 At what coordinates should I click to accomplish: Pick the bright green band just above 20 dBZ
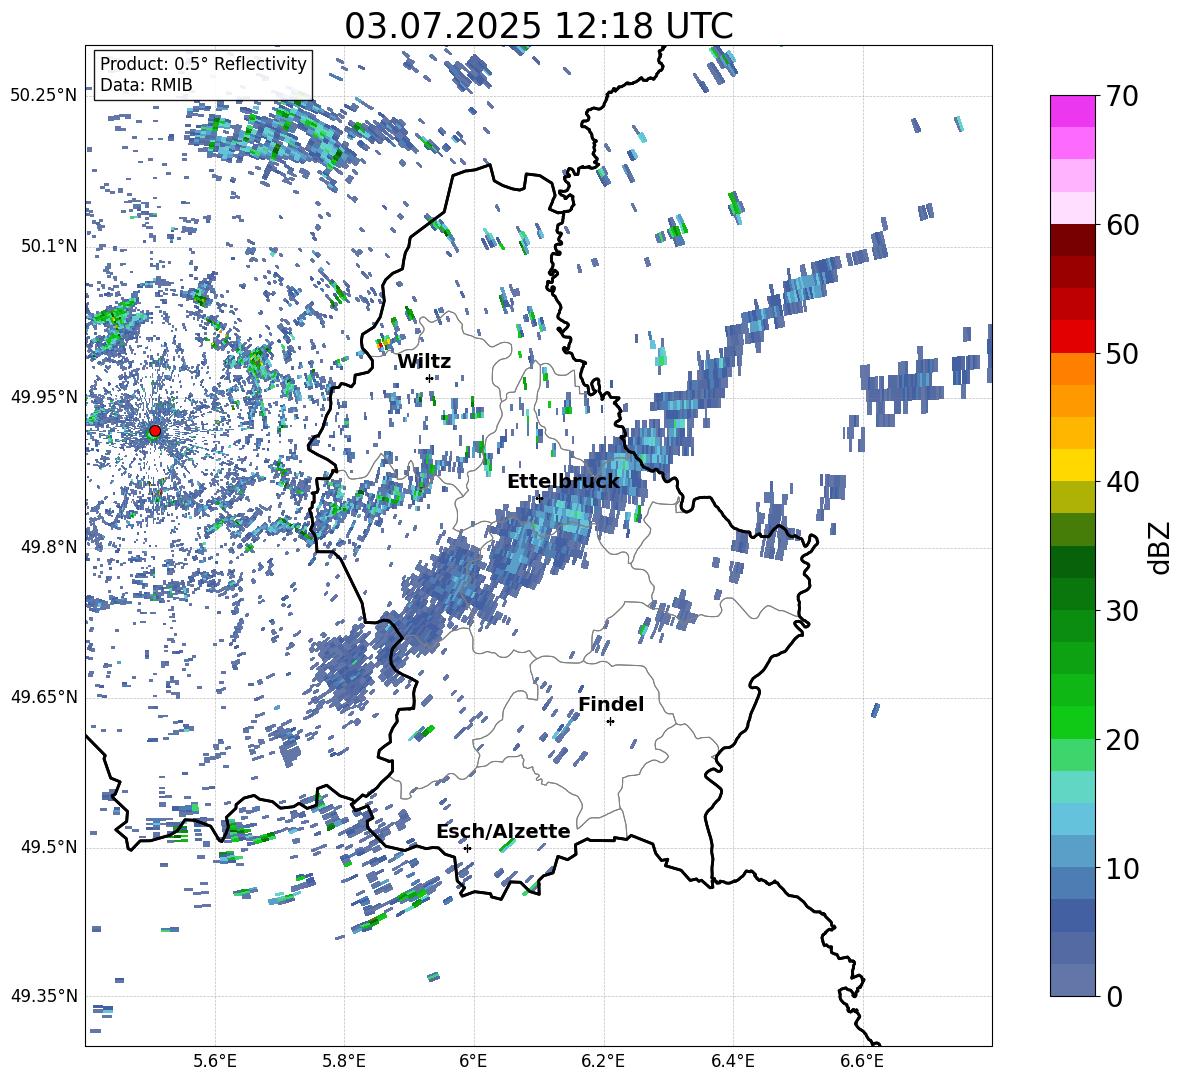[1072, 722]
